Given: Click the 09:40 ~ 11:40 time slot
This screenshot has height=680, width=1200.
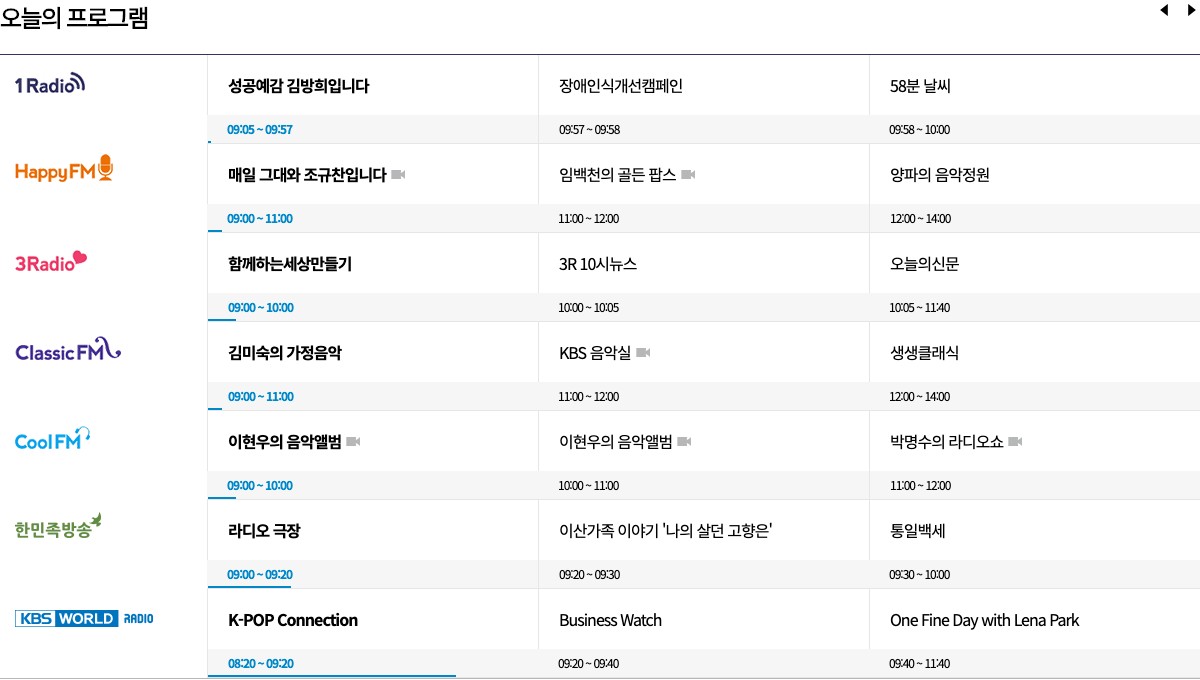Looking at the screenshot, I should tap(920, 664).
